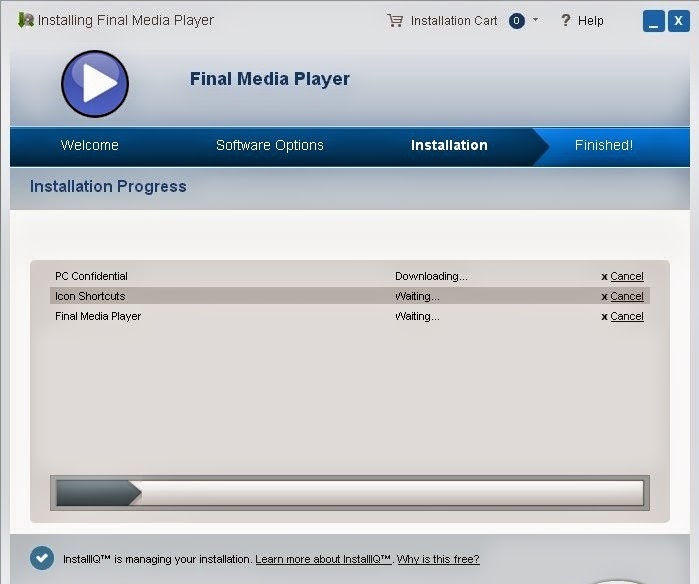Select the Final Media Player row name
The width and height of the screenshot is (699, 584).
coord(98,317)
